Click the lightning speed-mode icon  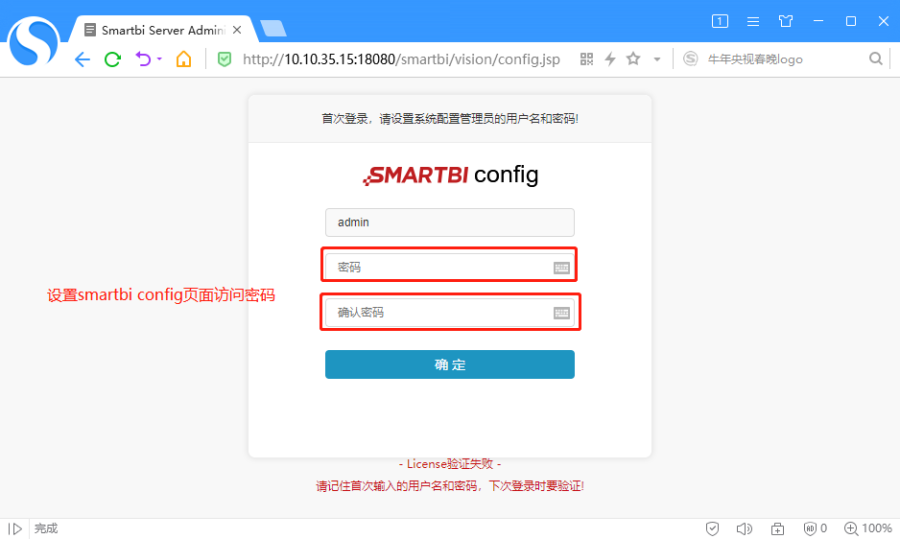pyautogui.click(x=610, y=59)
